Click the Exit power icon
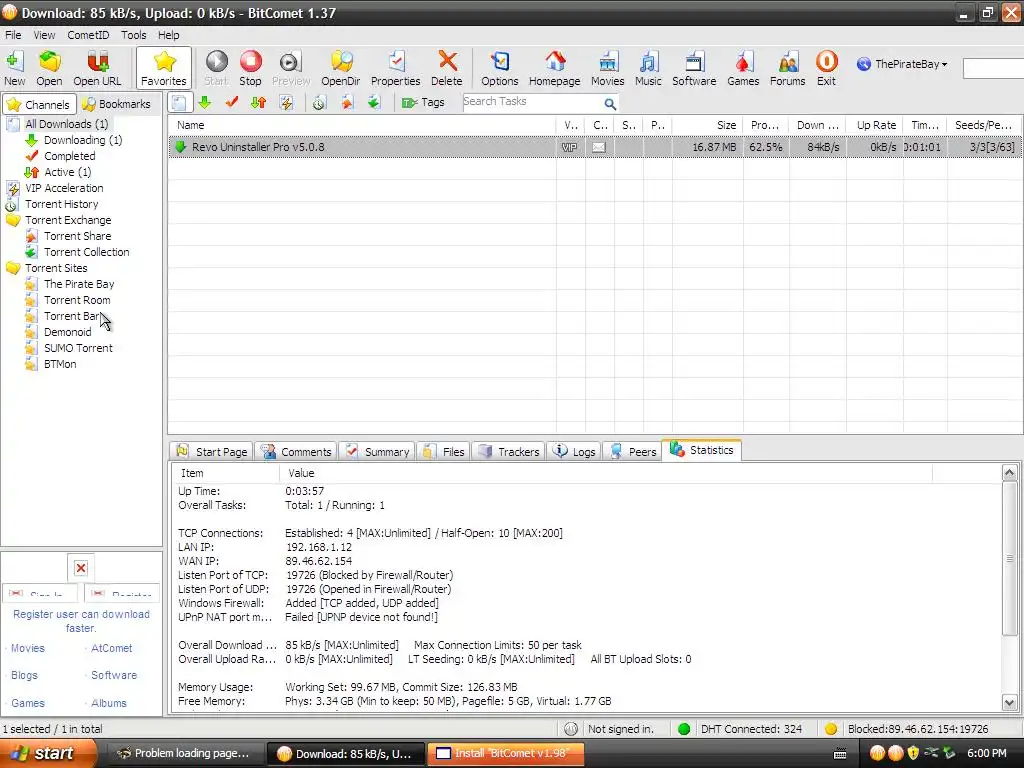Screen dimensions: 1024x768 (x=826, y=68)
